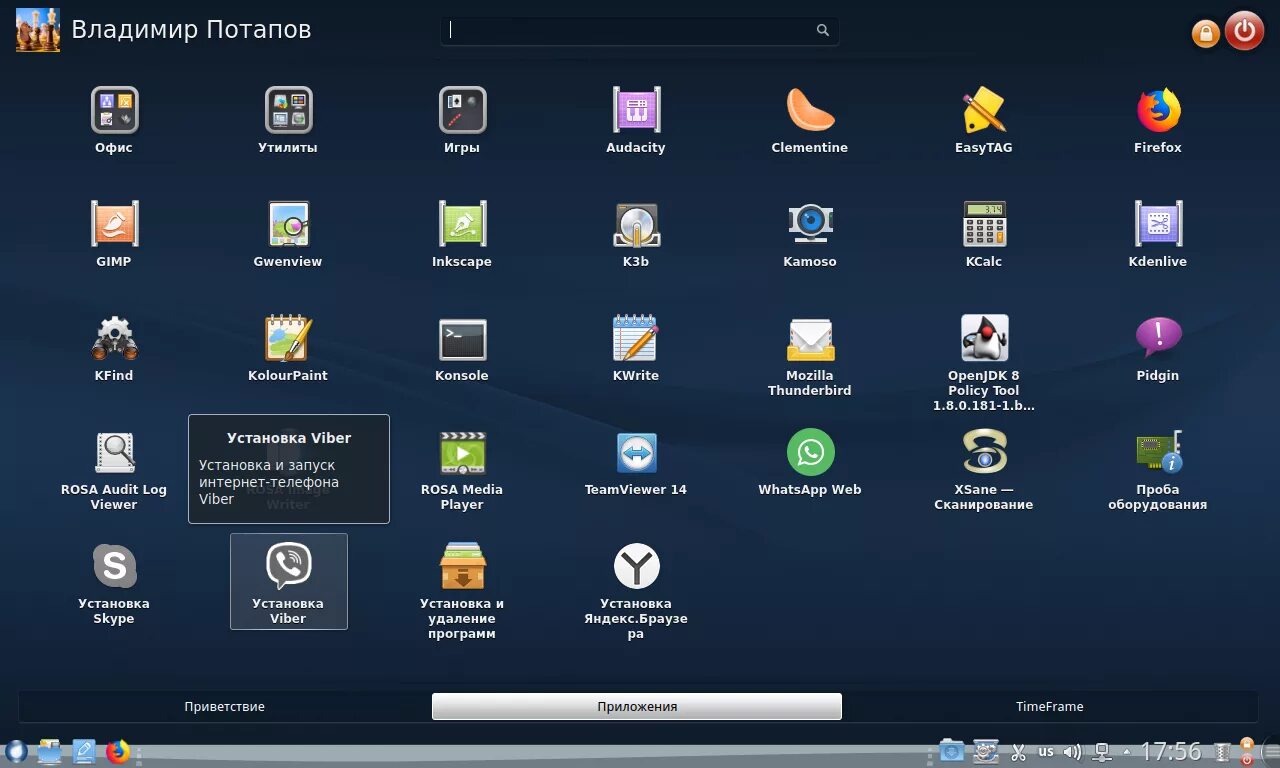Image resolution: width=1280 pixels, height=768 pixels.
Task: Switch to the TimeFrame tab
Action: 1050,706
